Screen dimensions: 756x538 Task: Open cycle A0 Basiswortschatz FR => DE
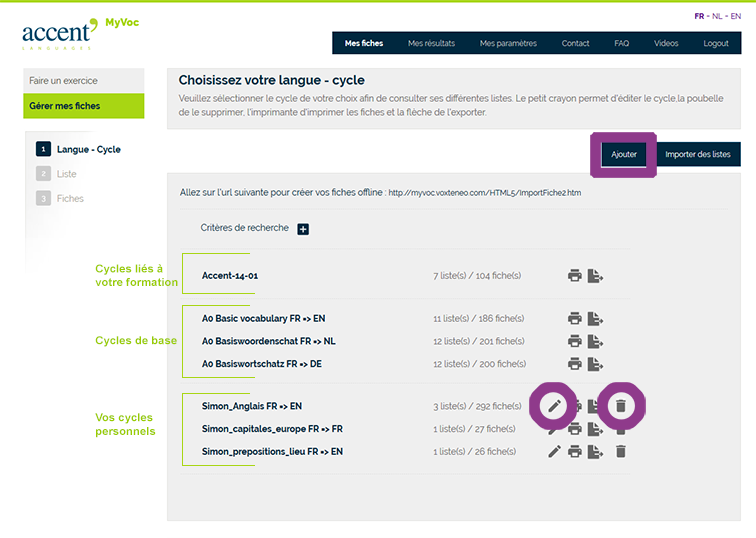[x=262, y=364]
